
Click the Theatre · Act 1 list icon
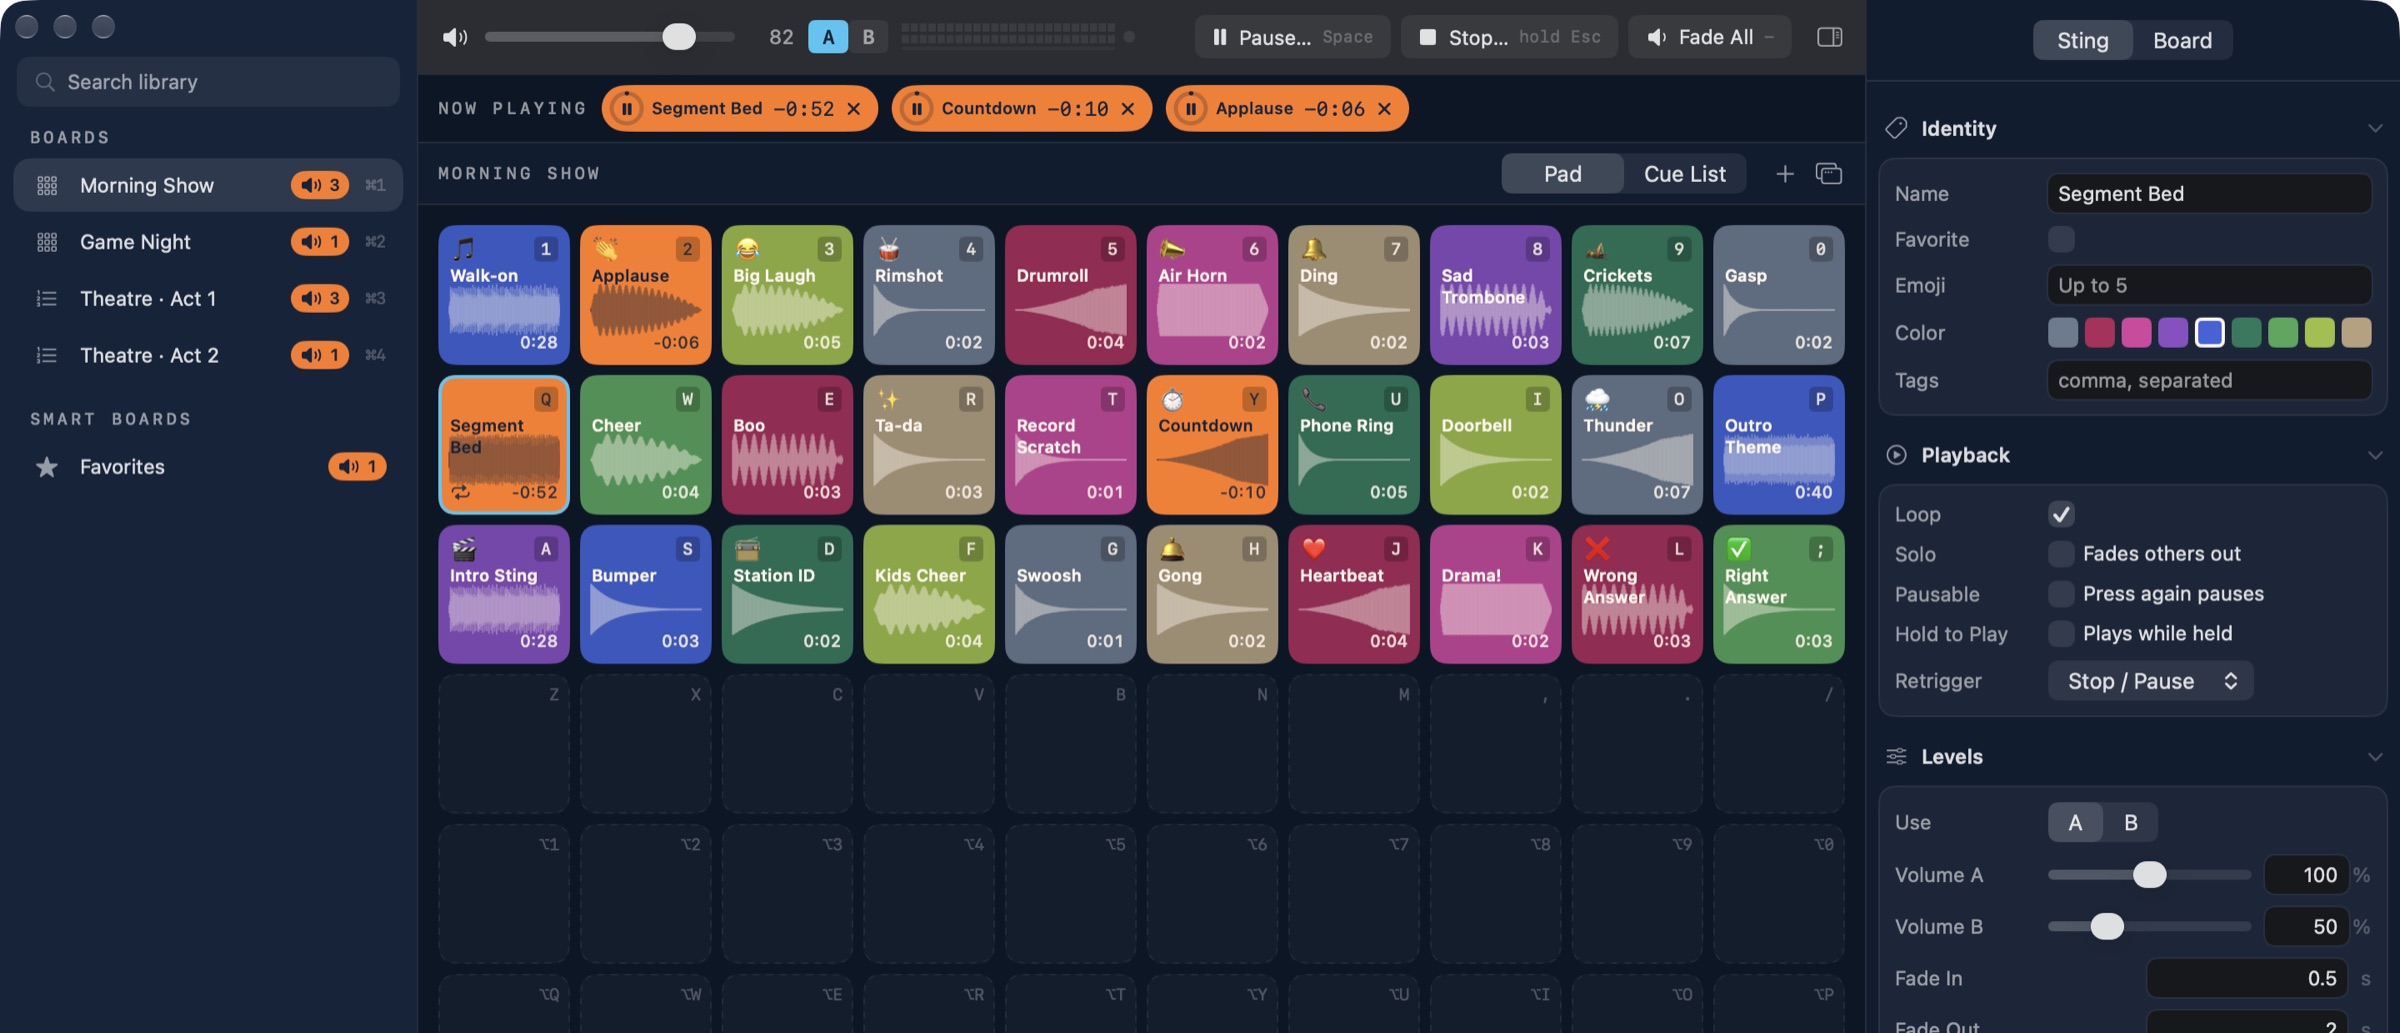click(47, 298)
